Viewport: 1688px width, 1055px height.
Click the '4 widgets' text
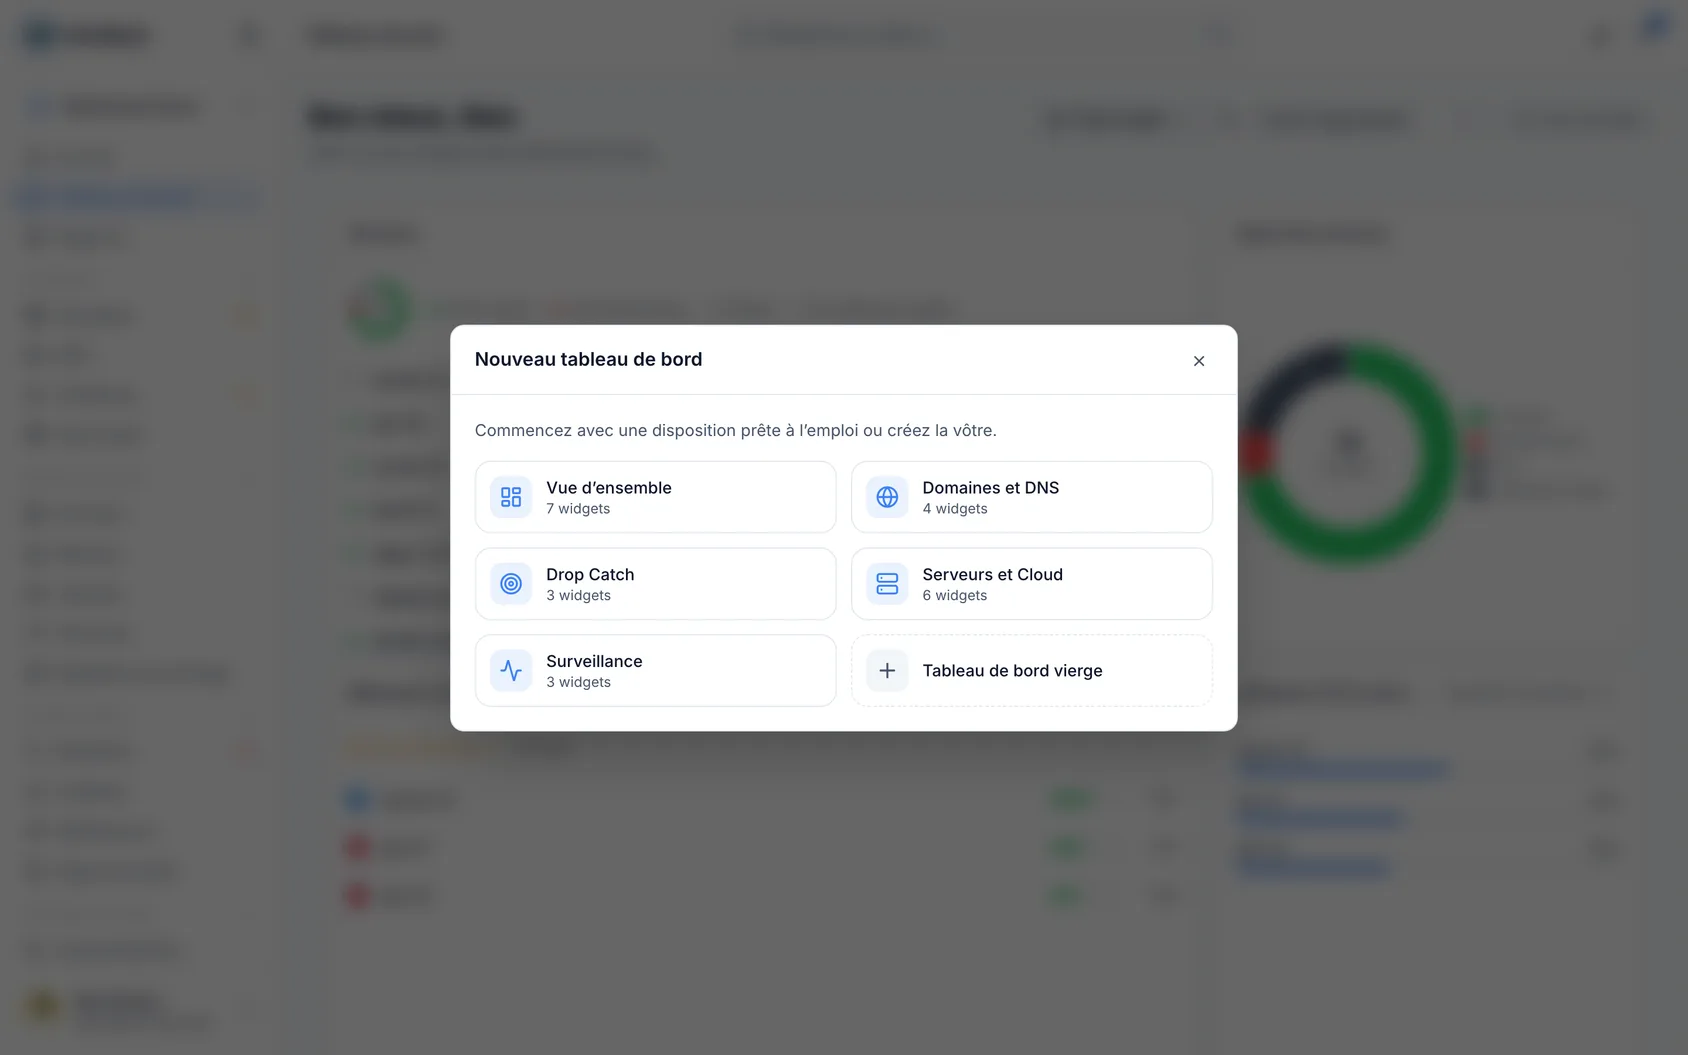point(955,509)
